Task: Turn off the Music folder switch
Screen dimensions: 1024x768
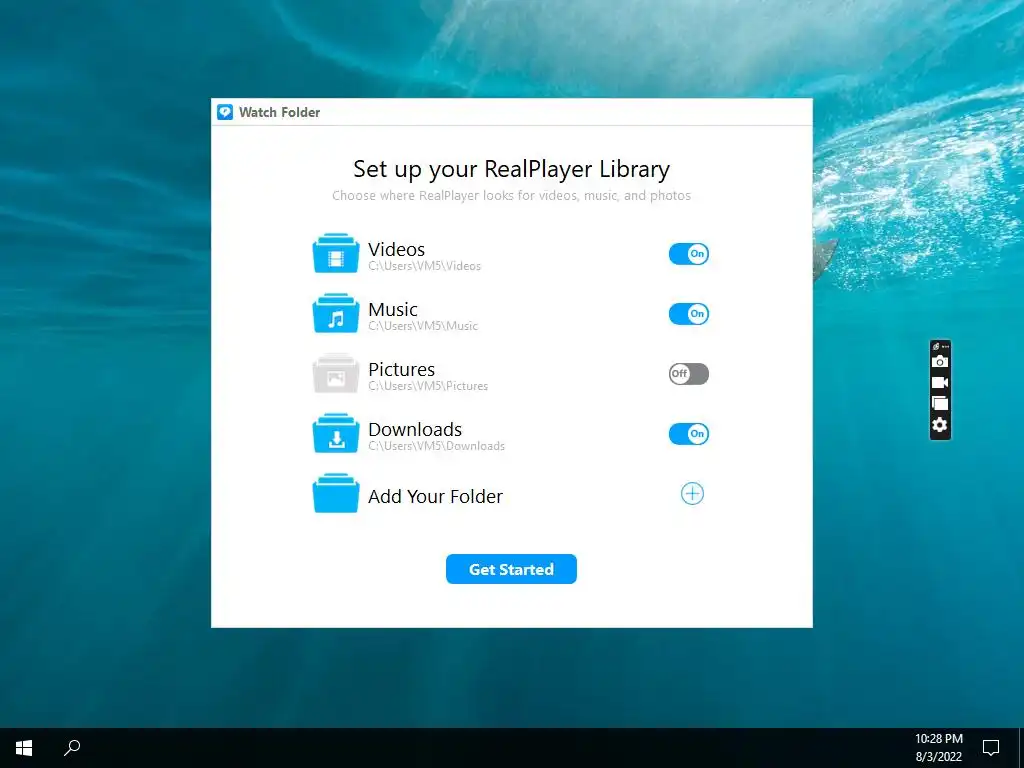Action: [x=688, y=313]
